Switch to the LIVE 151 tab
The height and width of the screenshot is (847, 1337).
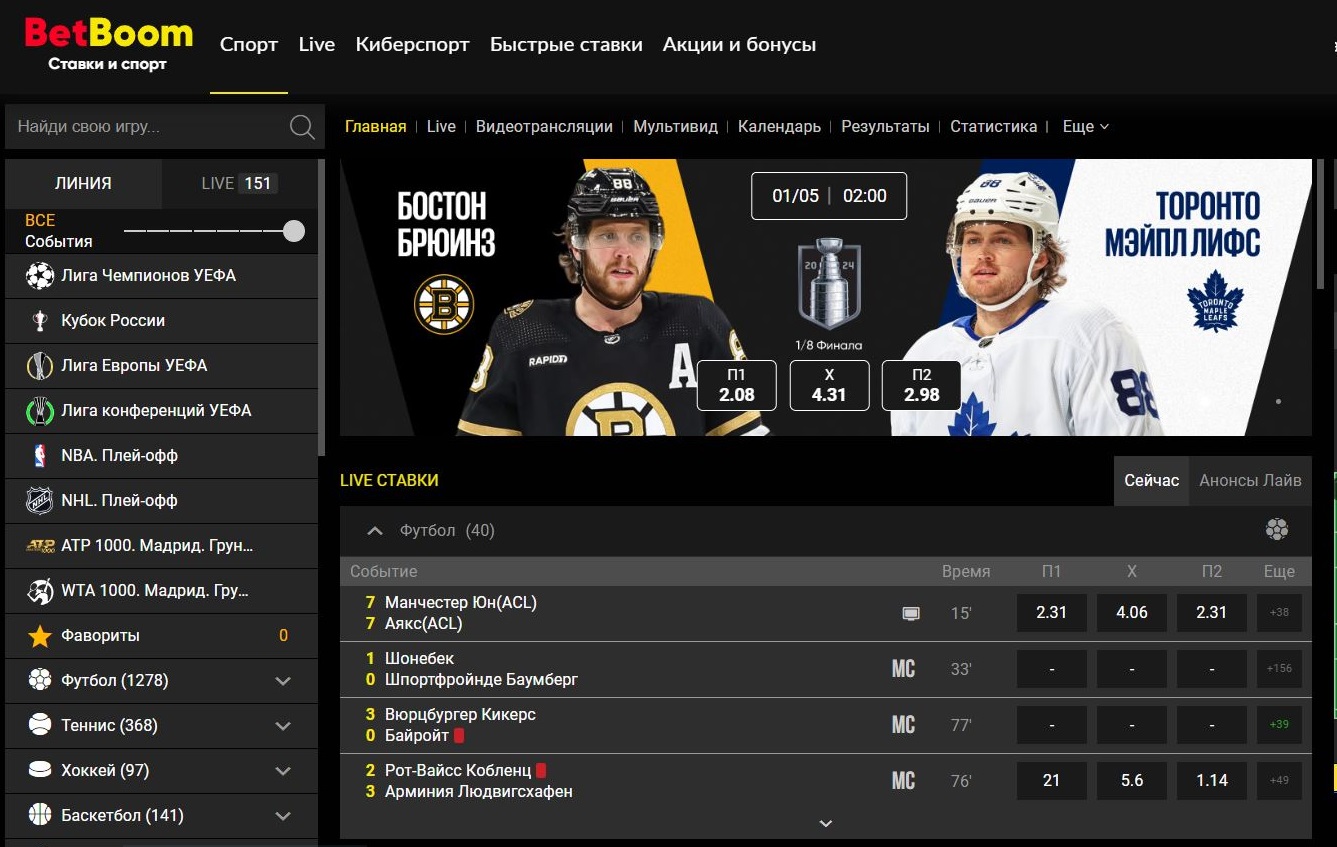240,183
